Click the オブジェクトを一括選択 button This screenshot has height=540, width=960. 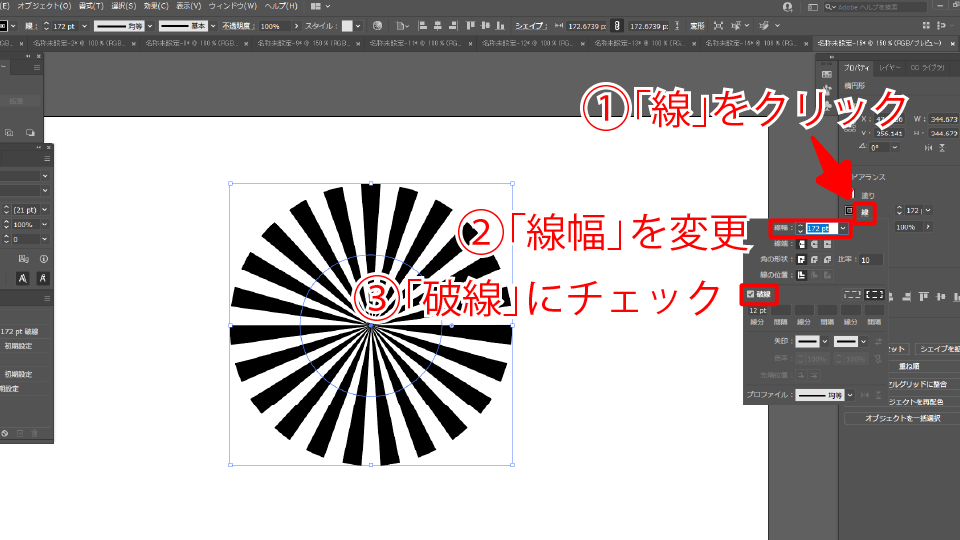click(x=902, y=418)
